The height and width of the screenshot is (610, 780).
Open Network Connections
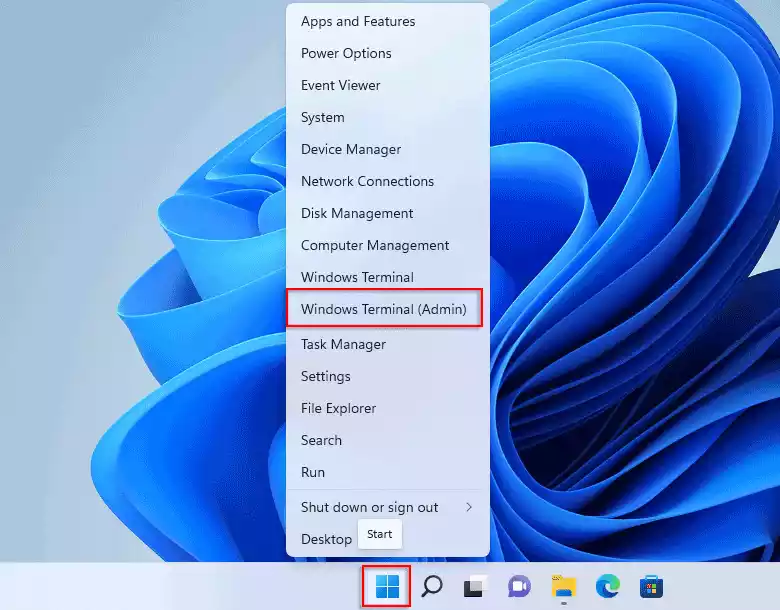click(367, 181)
